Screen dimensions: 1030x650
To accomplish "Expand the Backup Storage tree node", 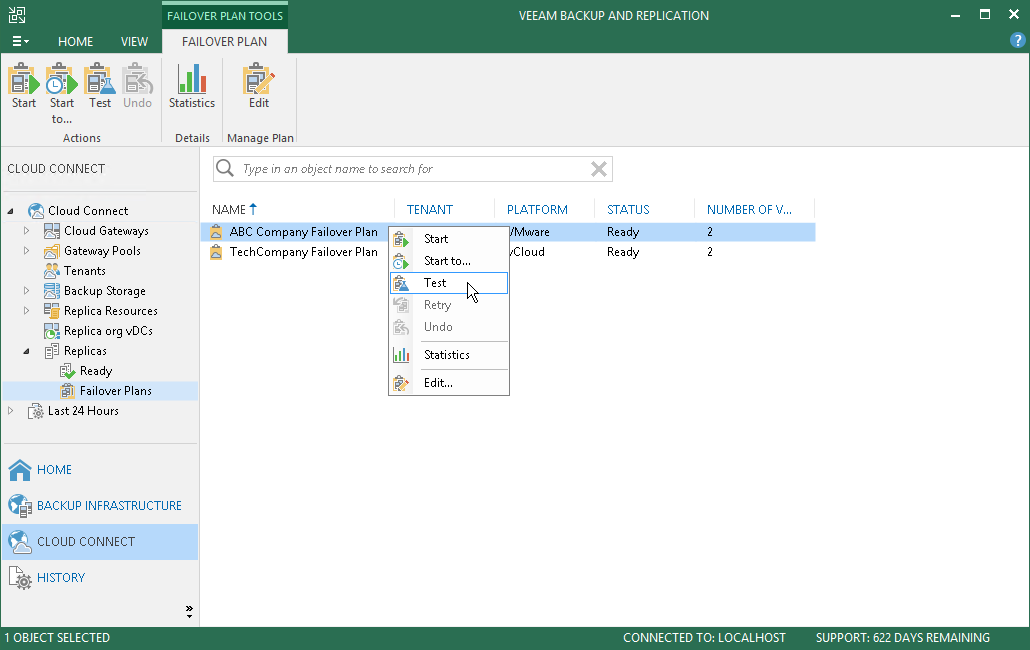I will tap(26, 291).
